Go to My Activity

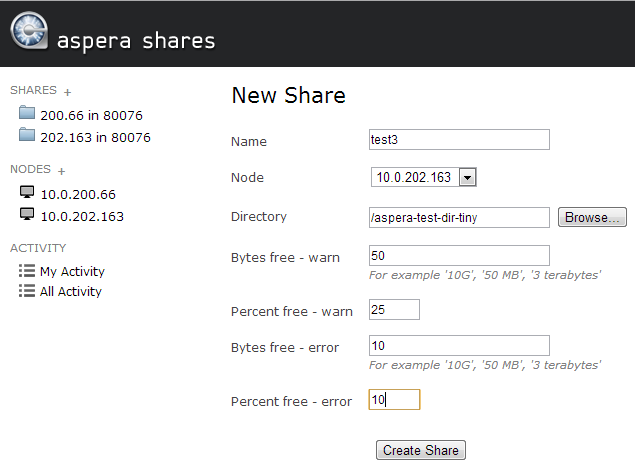72,271
